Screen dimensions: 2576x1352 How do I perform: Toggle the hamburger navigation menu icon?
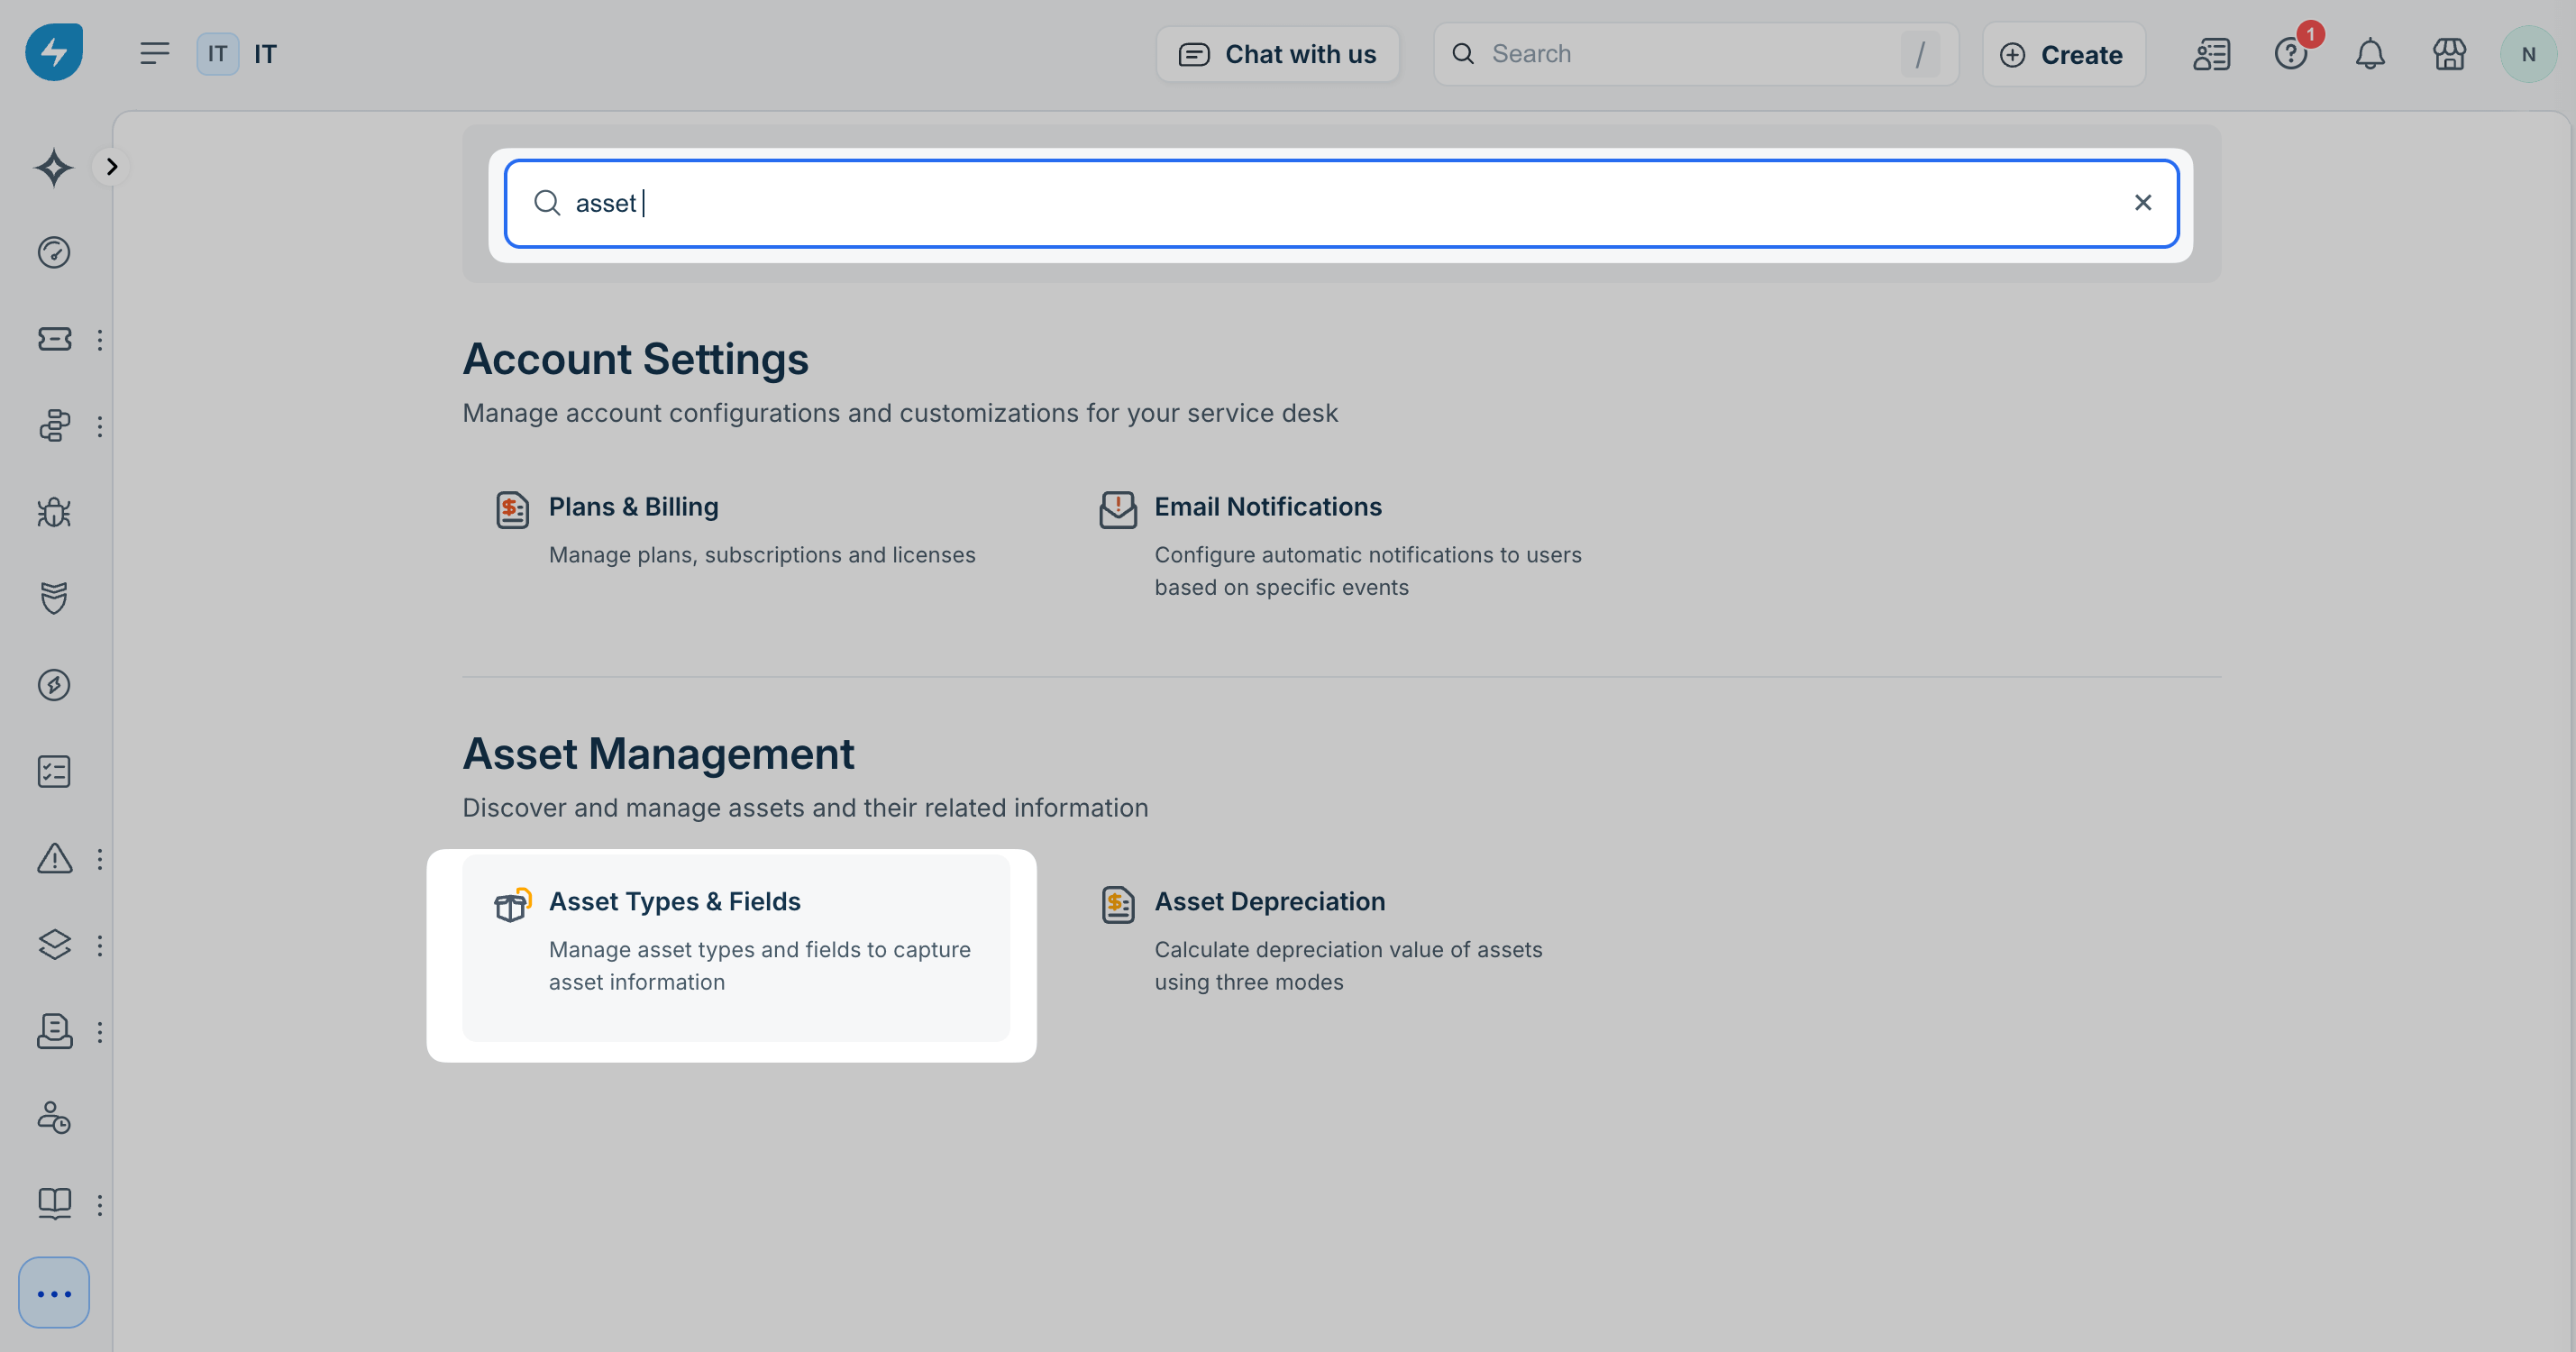coord(154,53)
